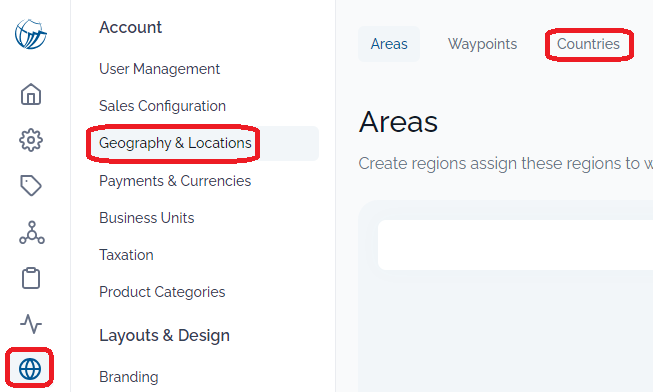Go to Sales Configuration

pyautogui.click(x=162, y=106)
